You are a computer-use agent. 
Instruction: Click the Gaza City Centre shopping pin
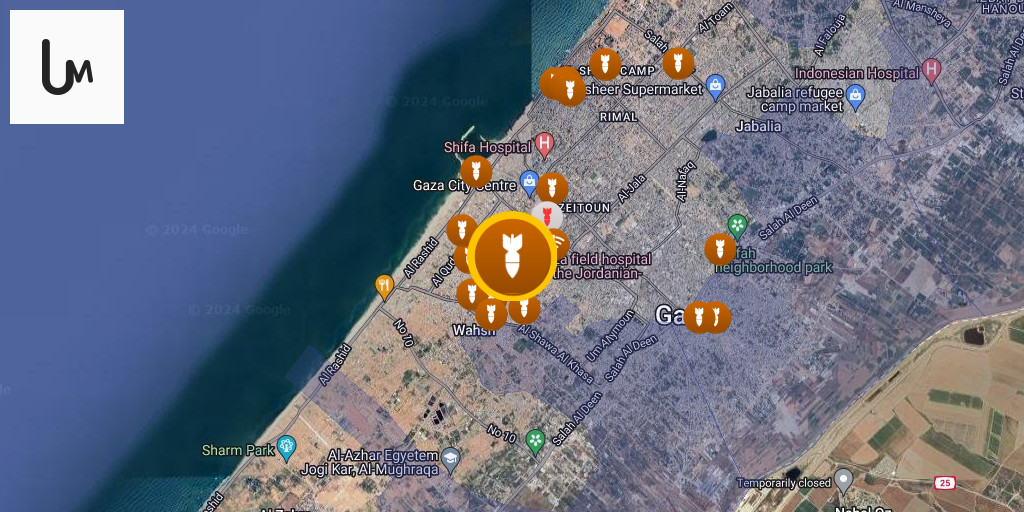(529, 184)
